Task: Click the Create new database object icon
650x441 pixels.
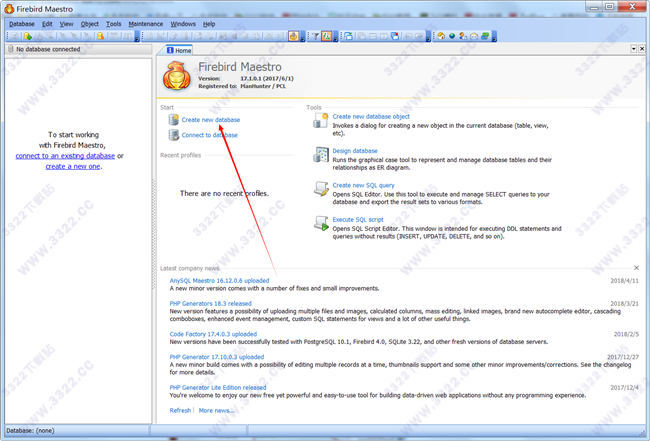Action: pyautogui.click(x=320, y=120)
